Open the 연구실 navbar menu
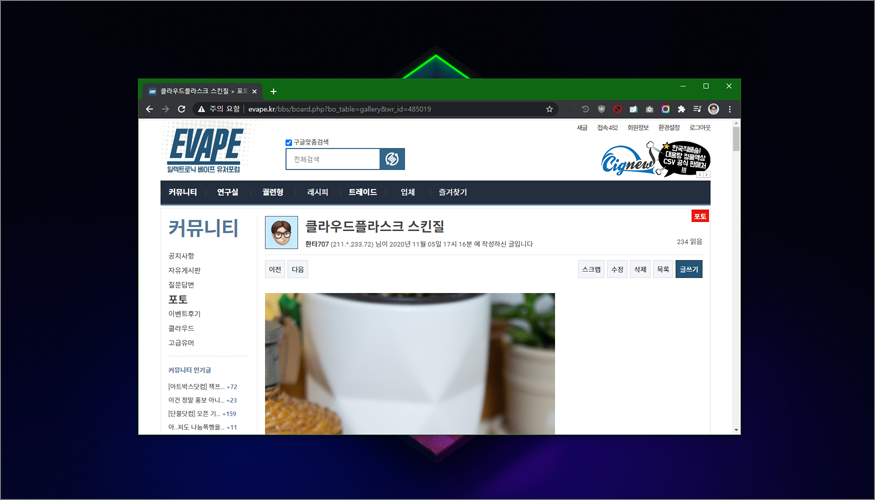The height and width of the screenshot is (500, 875). point(228,192)
